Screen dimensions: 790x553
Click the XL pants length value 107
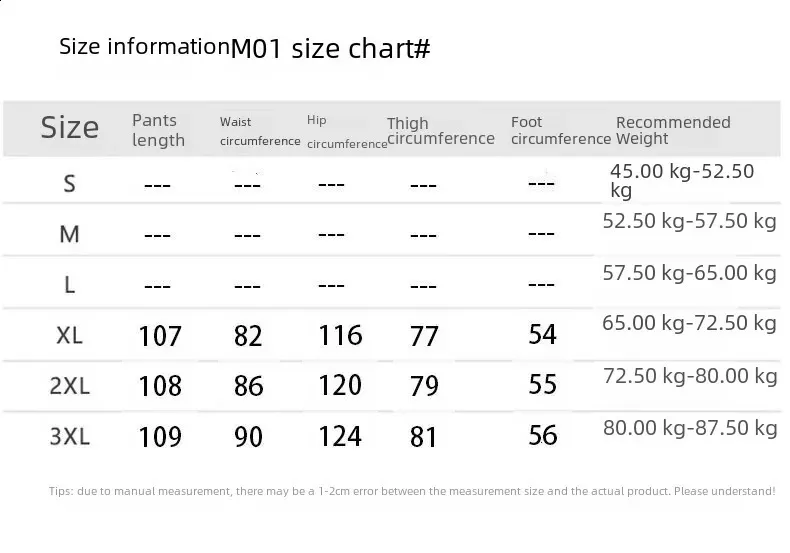pos(160,336)
